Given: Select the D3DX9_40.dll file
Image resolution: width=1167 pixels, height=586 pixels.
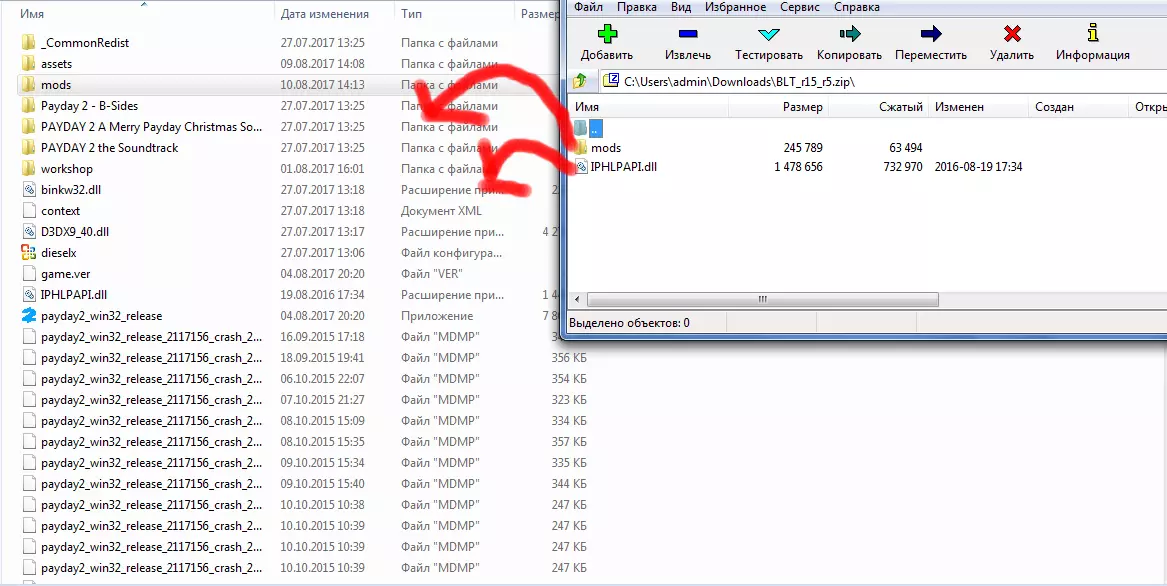Looking at the screenshot, I should point(74,232).
